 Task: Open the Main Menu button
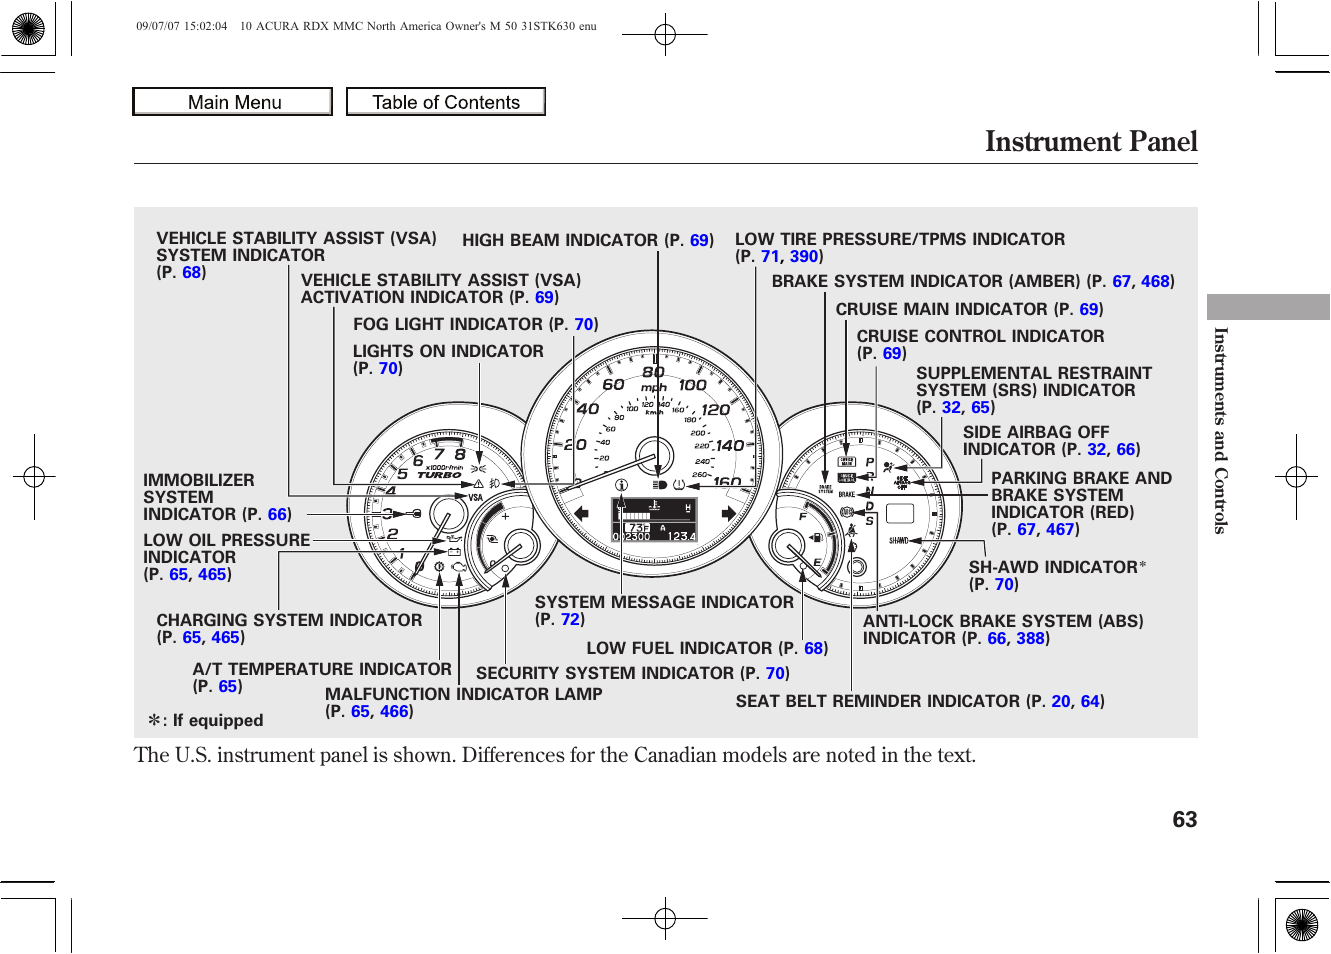233,102
